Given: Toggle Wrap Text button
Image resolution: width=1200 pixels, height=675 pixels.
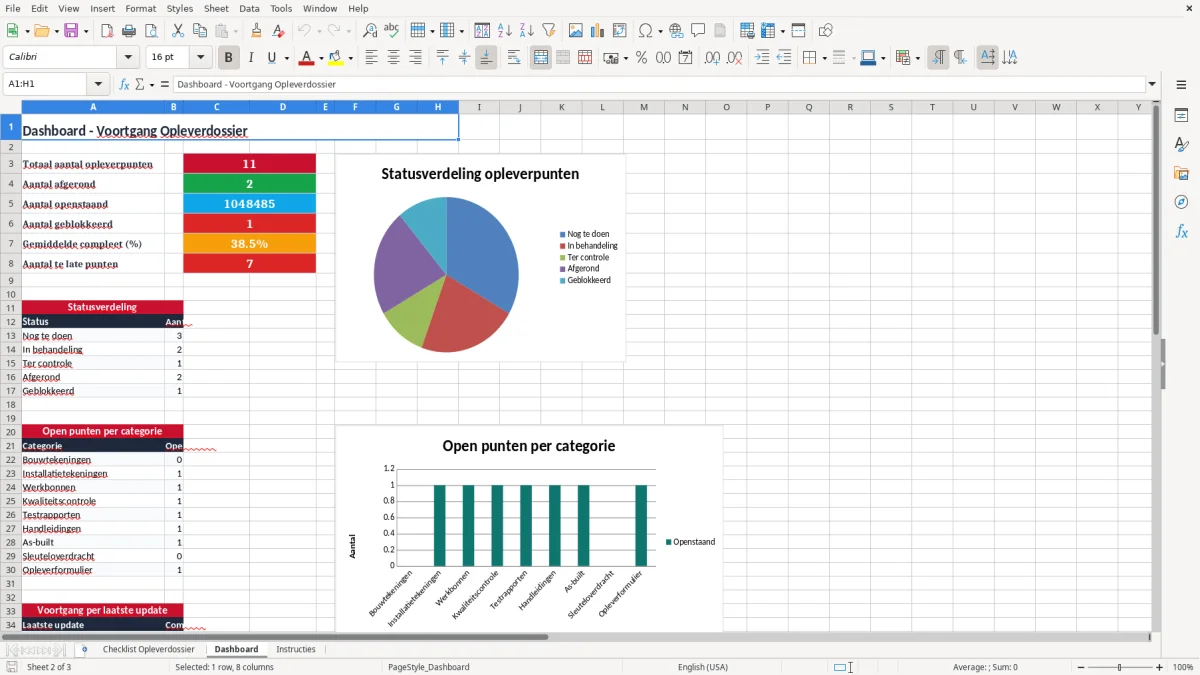Looking at the screenshot, I should click(x=513, y=58).
